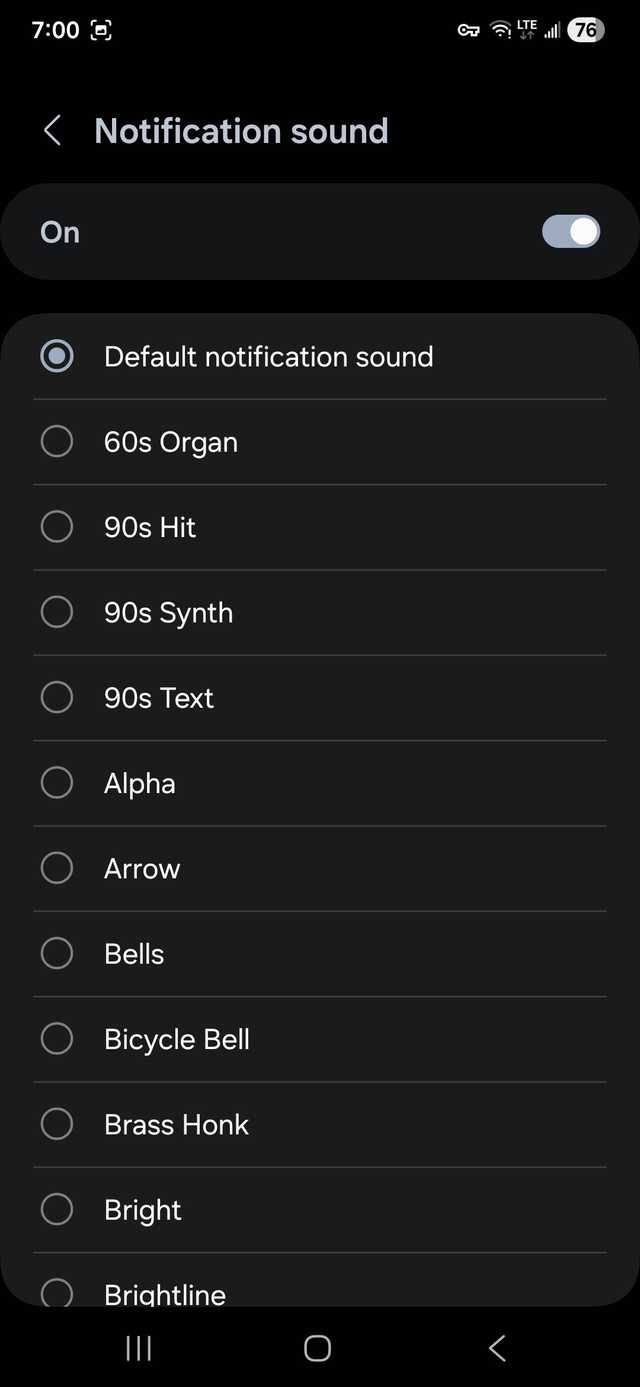Pick the 90s Synth sound
The height and width of the screenshot is (1387, 640).
tap(57, 612)
